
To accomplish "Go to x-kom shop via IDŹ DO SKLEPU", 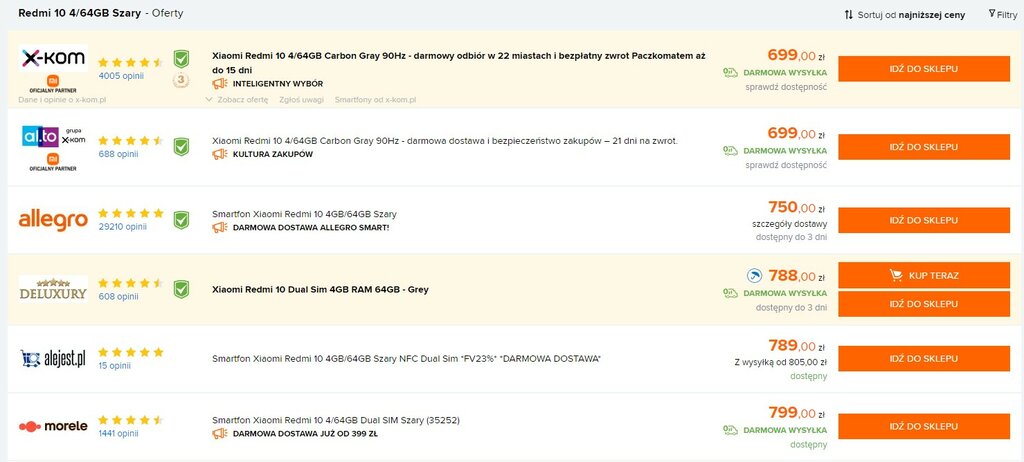I will pos(923,69).
